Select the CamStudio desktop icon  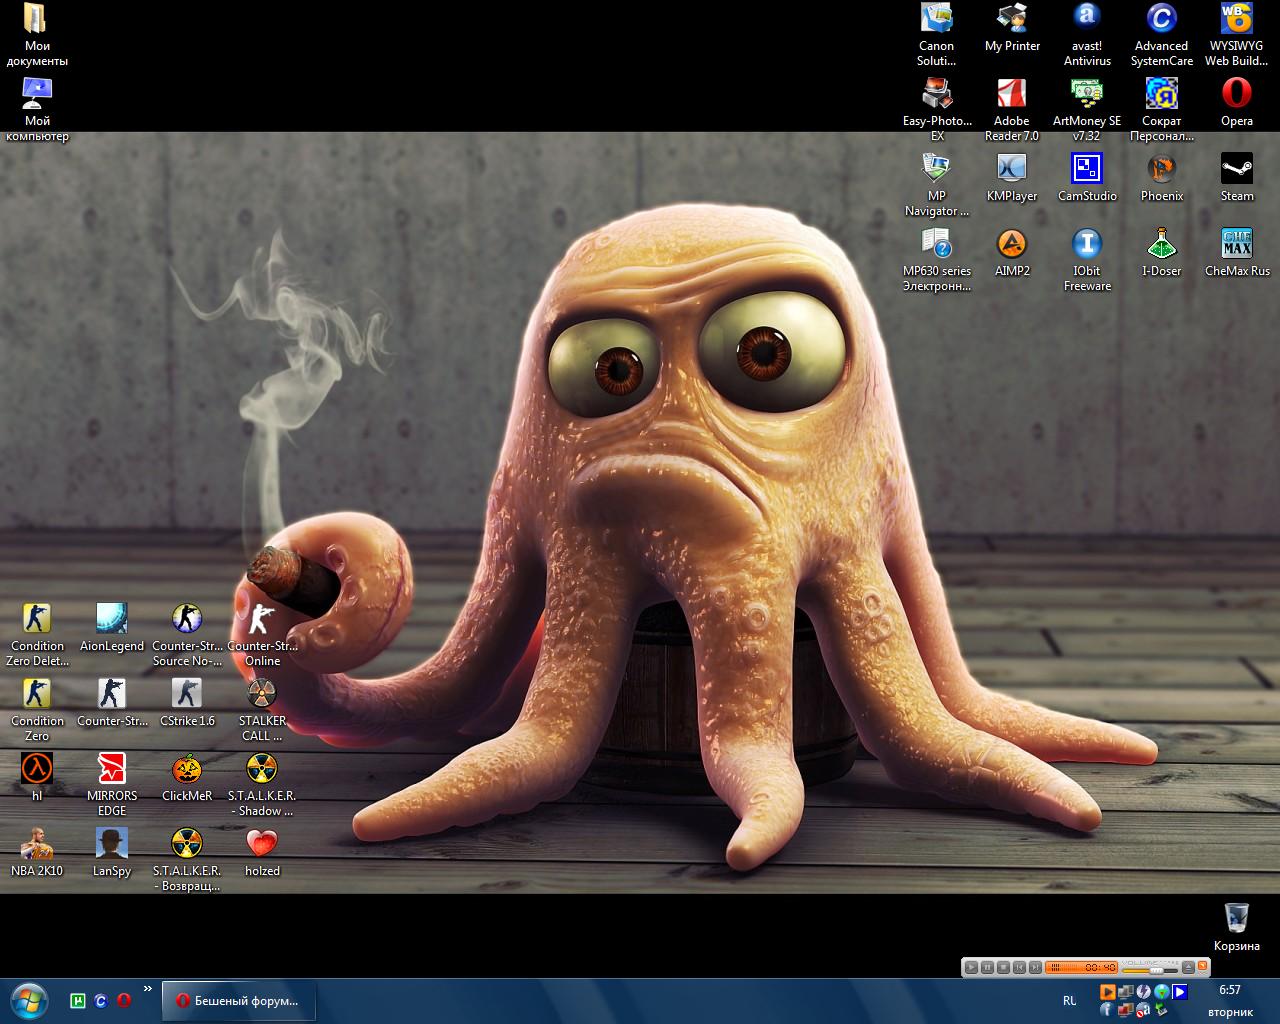1086,170
